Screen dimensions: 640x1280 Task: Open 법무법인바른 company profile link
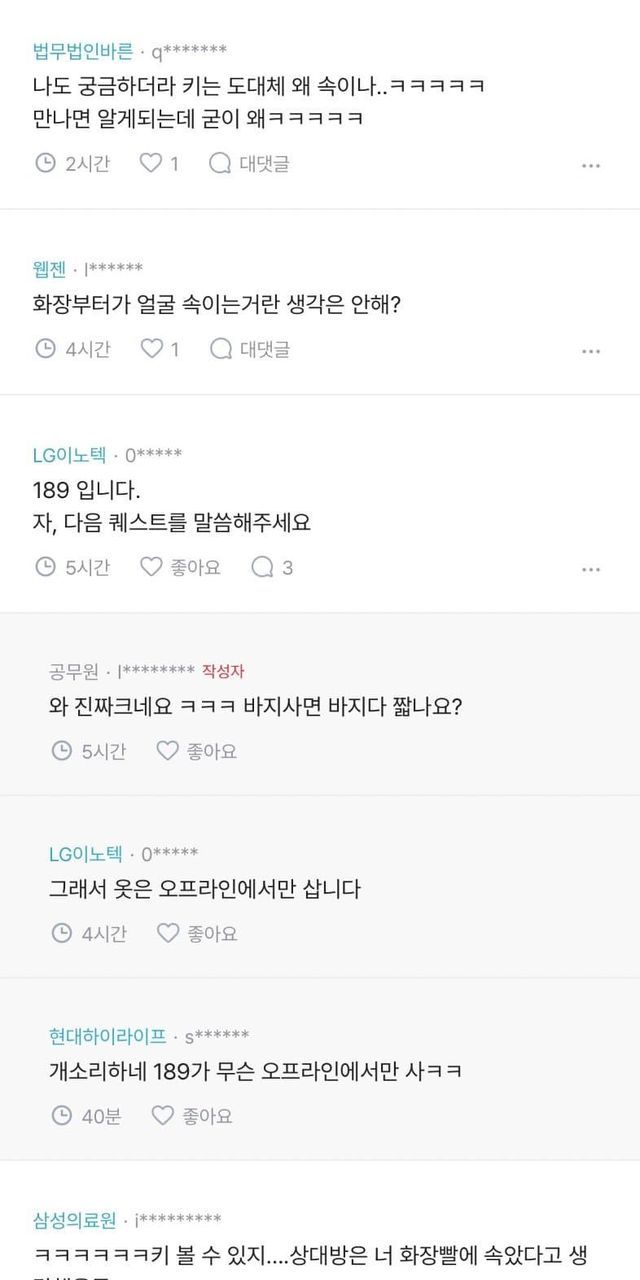(83, 50)
